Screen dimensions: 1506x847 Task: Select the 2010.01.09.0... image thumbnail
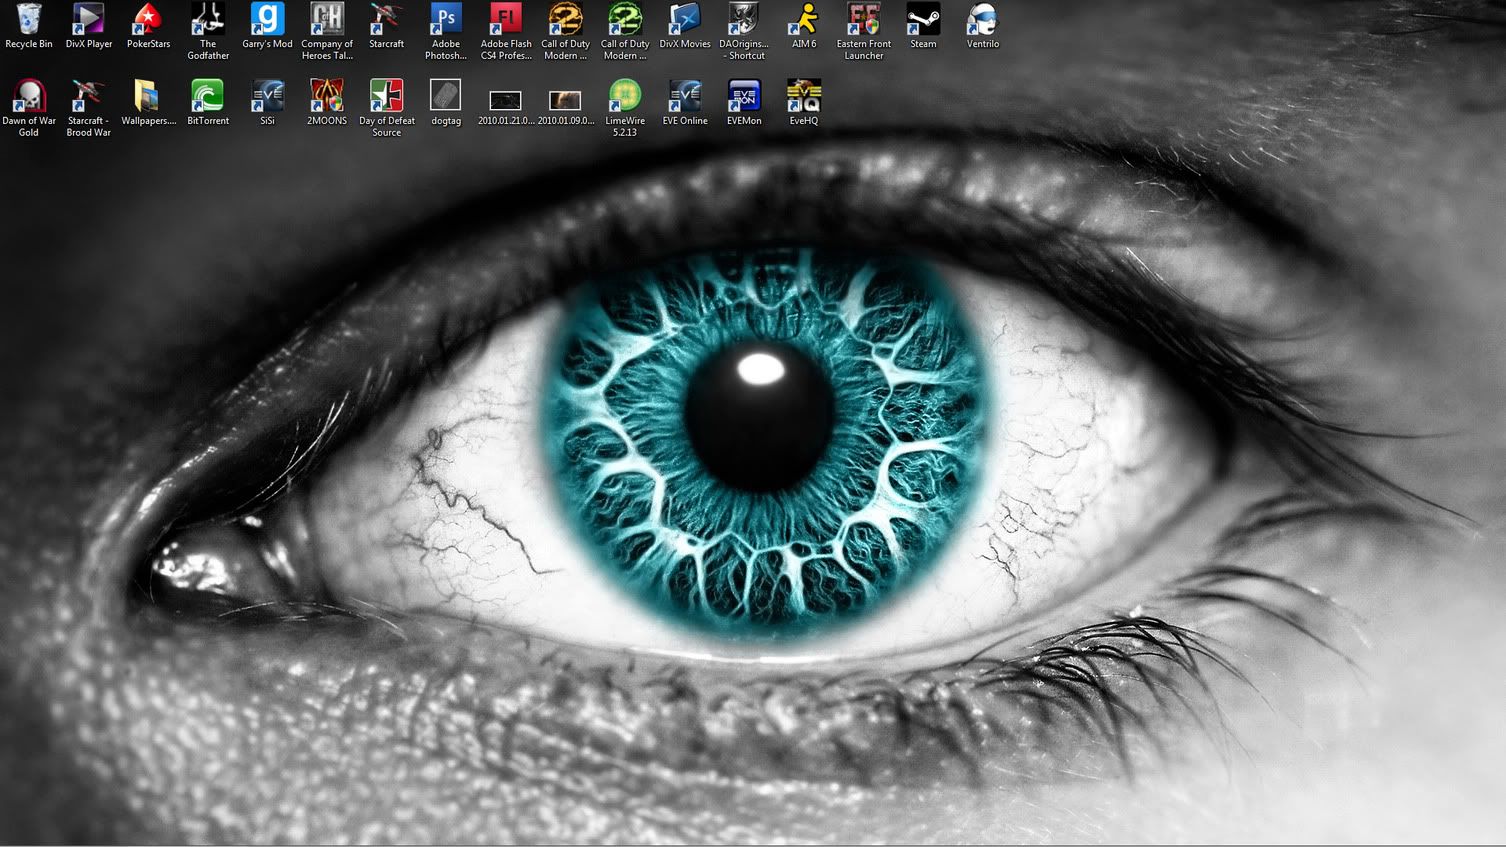click(x=565, y=100)
